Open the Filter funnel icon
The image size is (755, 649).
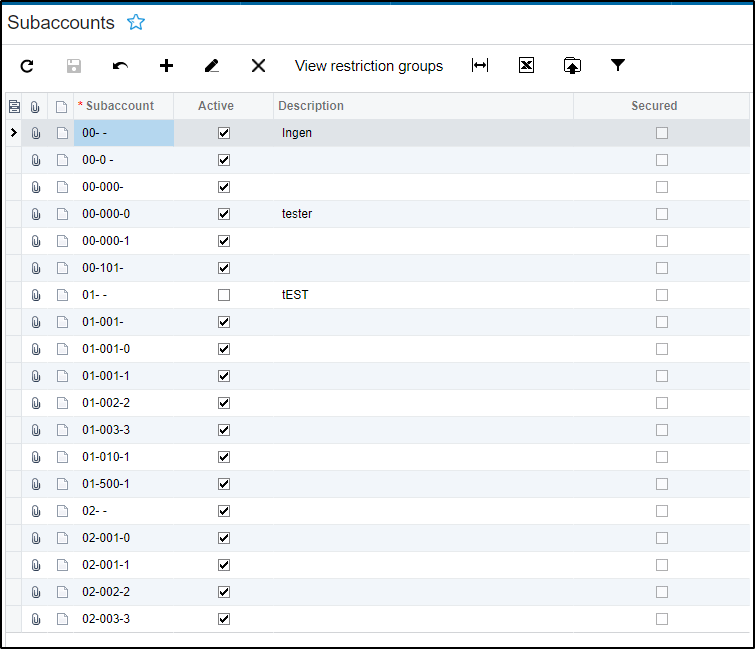tap(618, 65)
